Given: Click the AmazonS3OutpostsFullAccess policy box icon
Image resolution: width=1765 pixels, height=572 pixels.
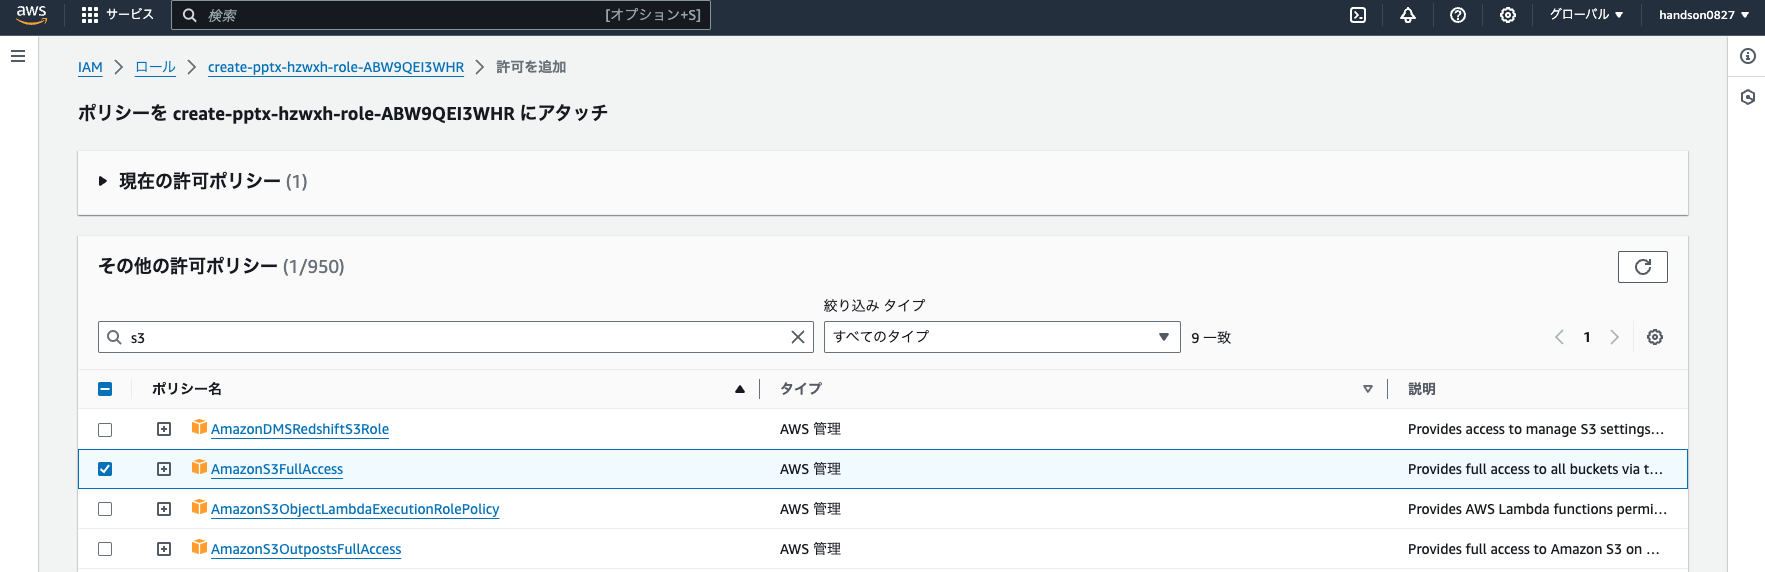Looking at the screenshot, I should pos(199,547).
